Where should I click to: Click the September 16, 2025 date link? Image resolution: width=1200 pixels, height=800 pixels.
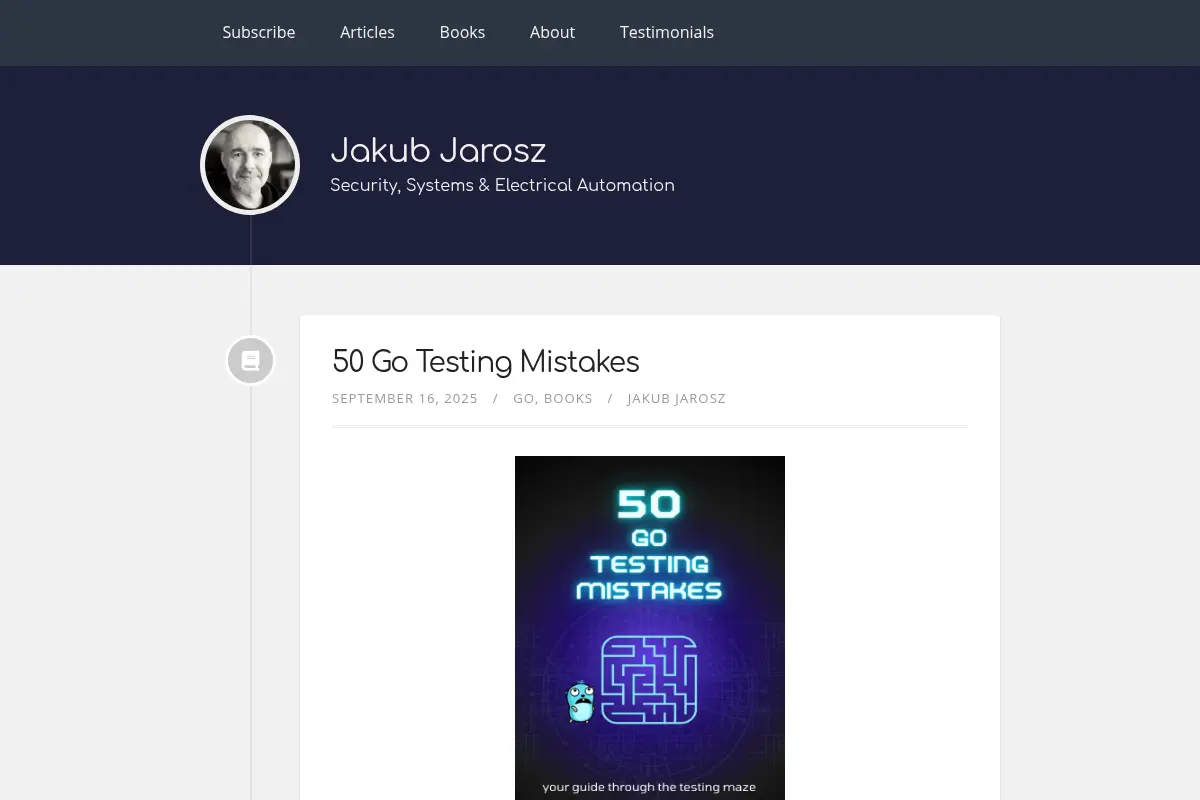(x=405, y=398)
